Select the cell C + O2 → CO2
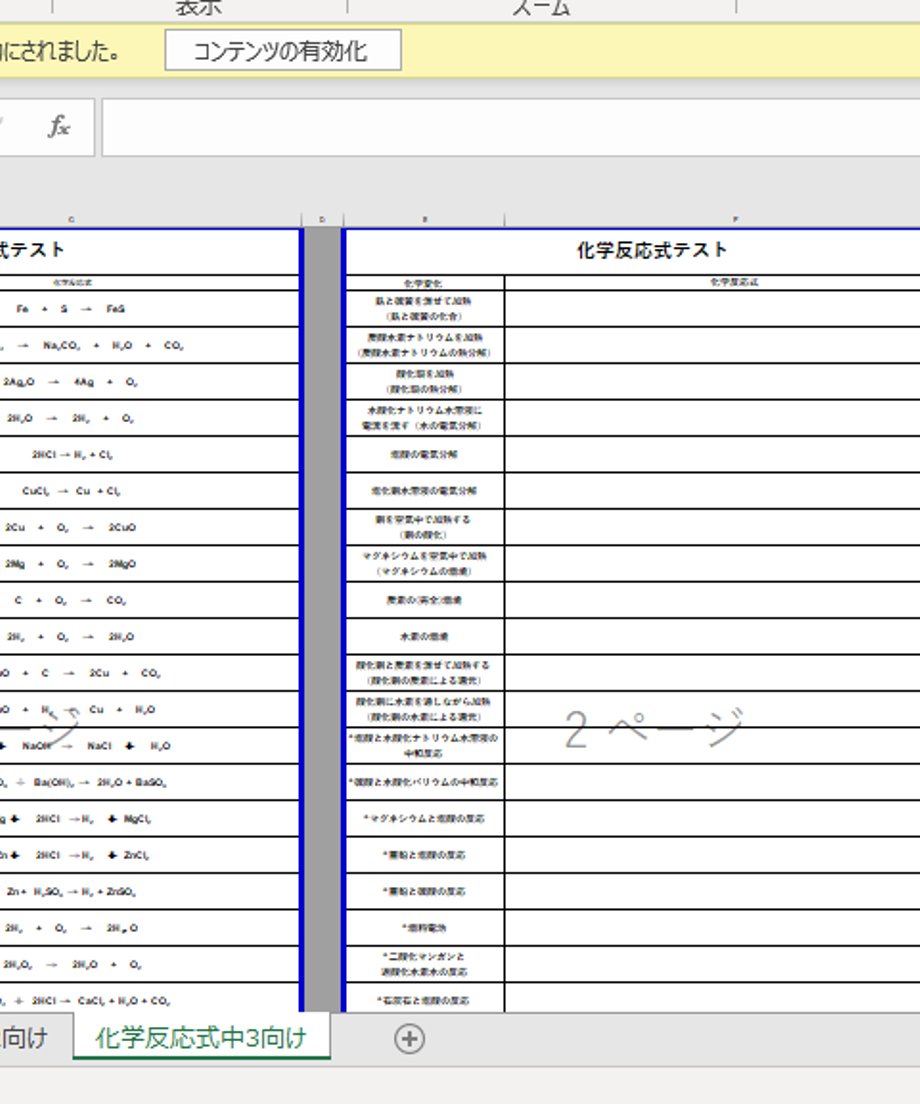Image resolution: width=920 pixels, height=1104 pixels. pyautogui.click(x=150, y=601)
